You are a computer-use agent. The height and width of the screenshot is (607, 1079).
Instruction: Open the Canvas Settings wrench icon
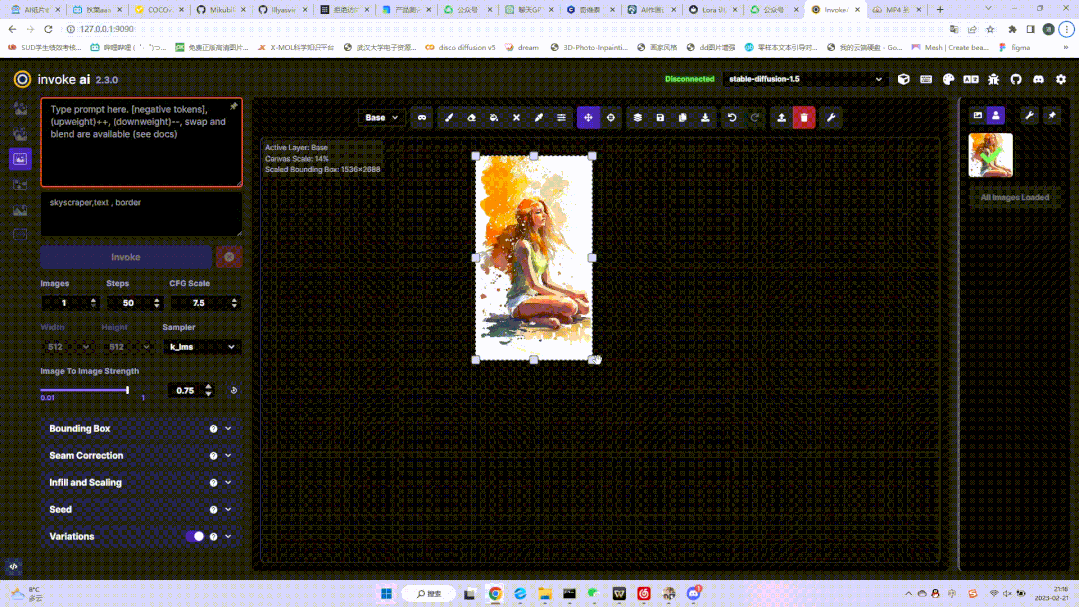point(831,117)
